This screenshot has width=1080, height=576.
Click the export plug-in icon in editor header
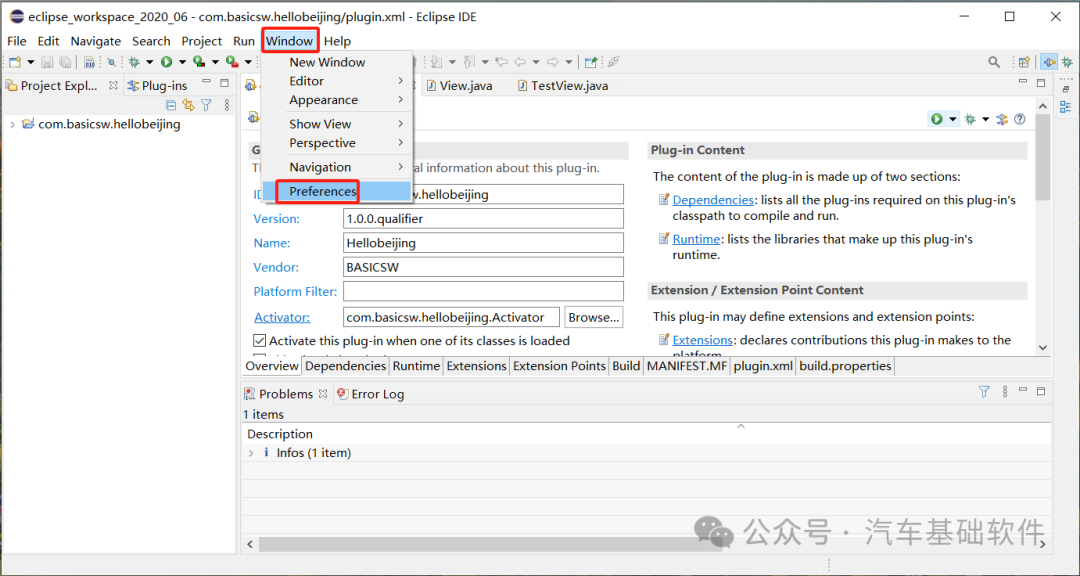(x=1002, y=119)
